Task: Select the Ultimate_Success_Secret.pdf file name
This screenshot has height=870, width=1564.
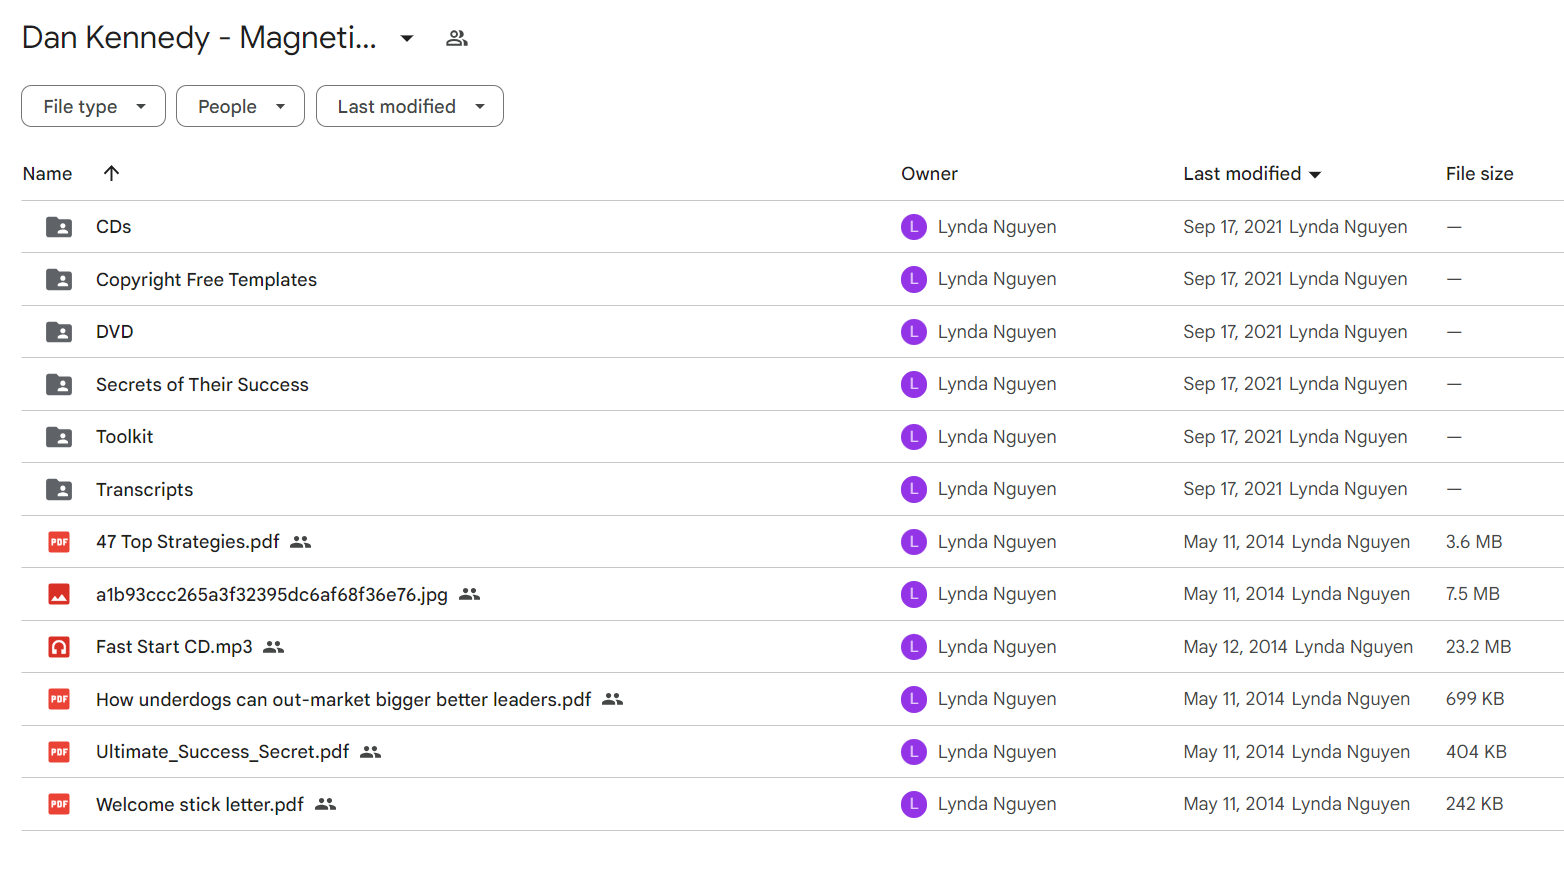Action: tap(223, 752)
